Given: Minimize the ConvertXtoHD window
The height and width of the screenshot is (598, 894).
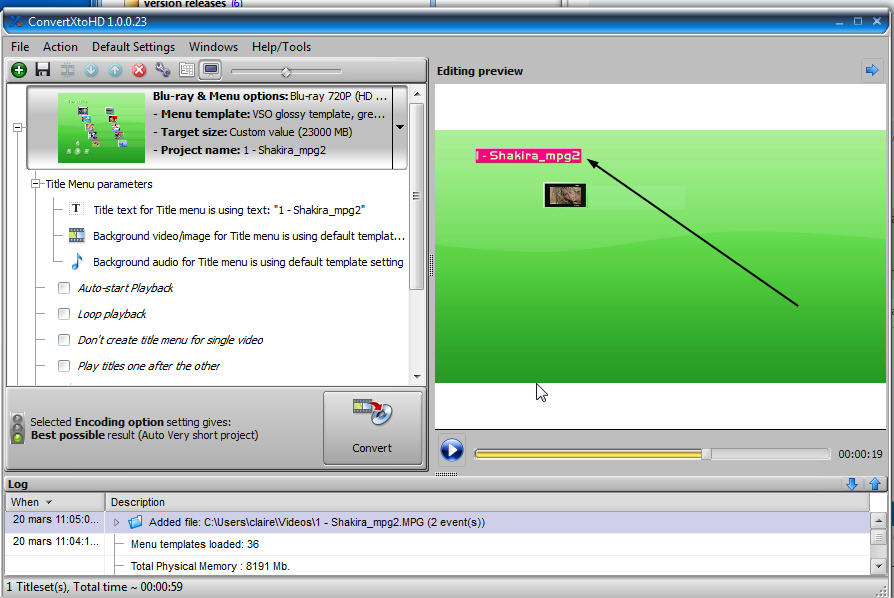Looking at the screenshot, I should tap(839, 22).
